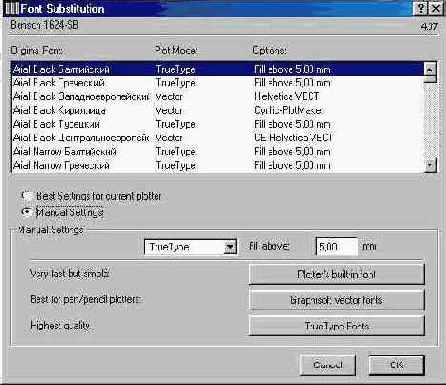Click the help question mark title bar icon

(x=421, y=8)
